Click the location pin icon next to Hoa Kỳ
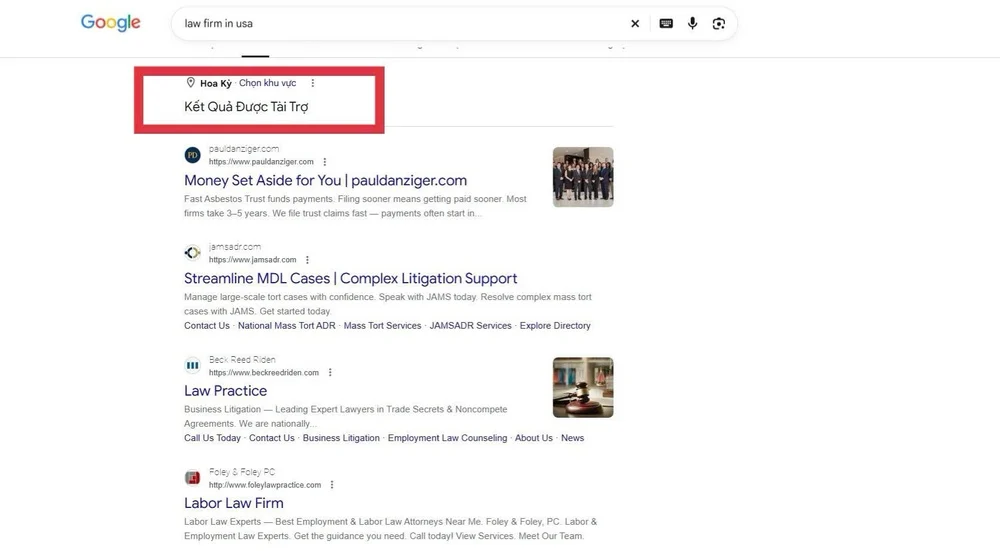 [x=190, y=82]
